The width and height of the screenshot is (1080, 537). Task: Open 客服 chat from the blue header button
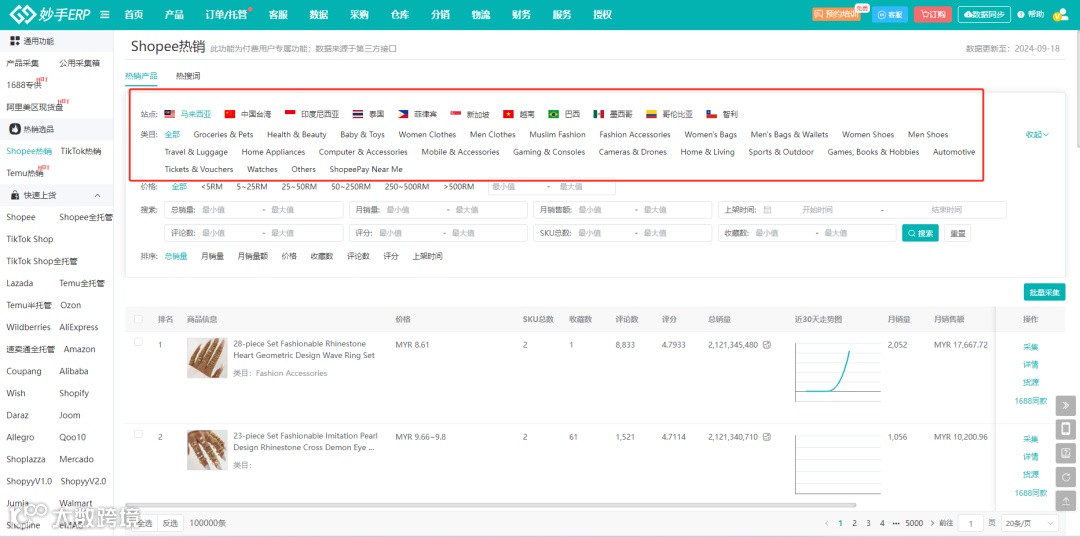coord(889,14)
